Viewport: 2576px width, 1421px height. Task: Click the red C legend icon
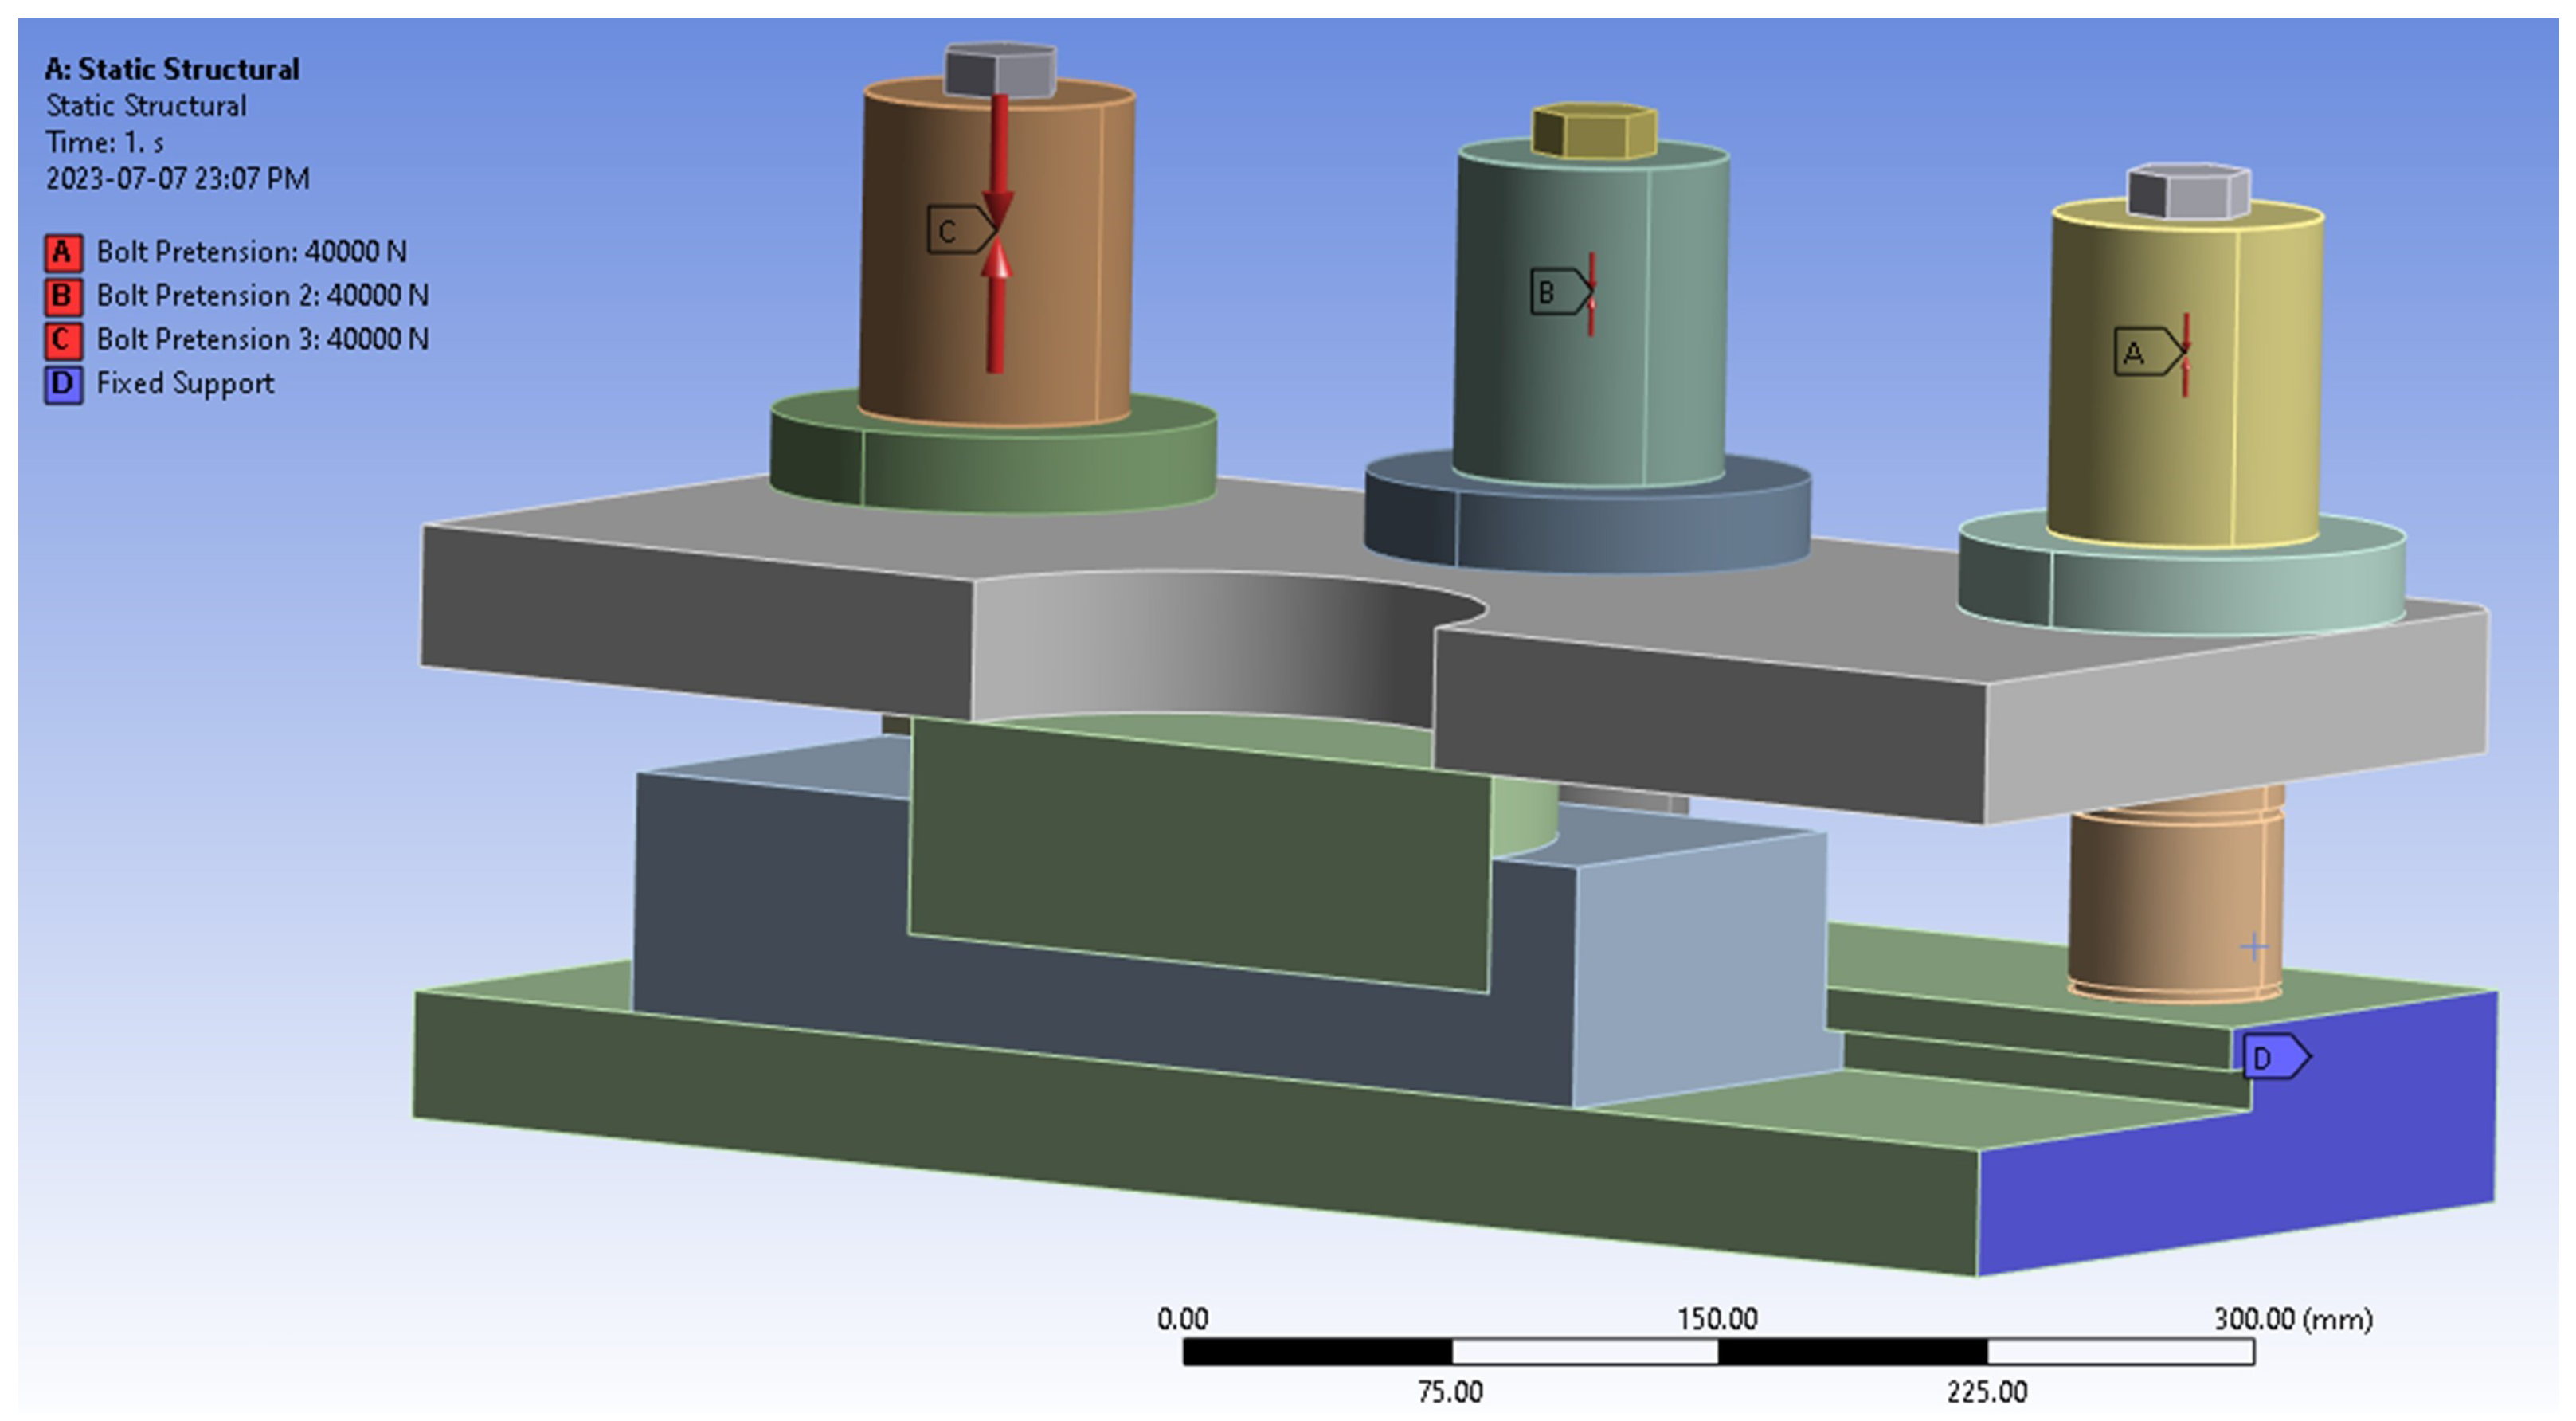click(63, 340)
